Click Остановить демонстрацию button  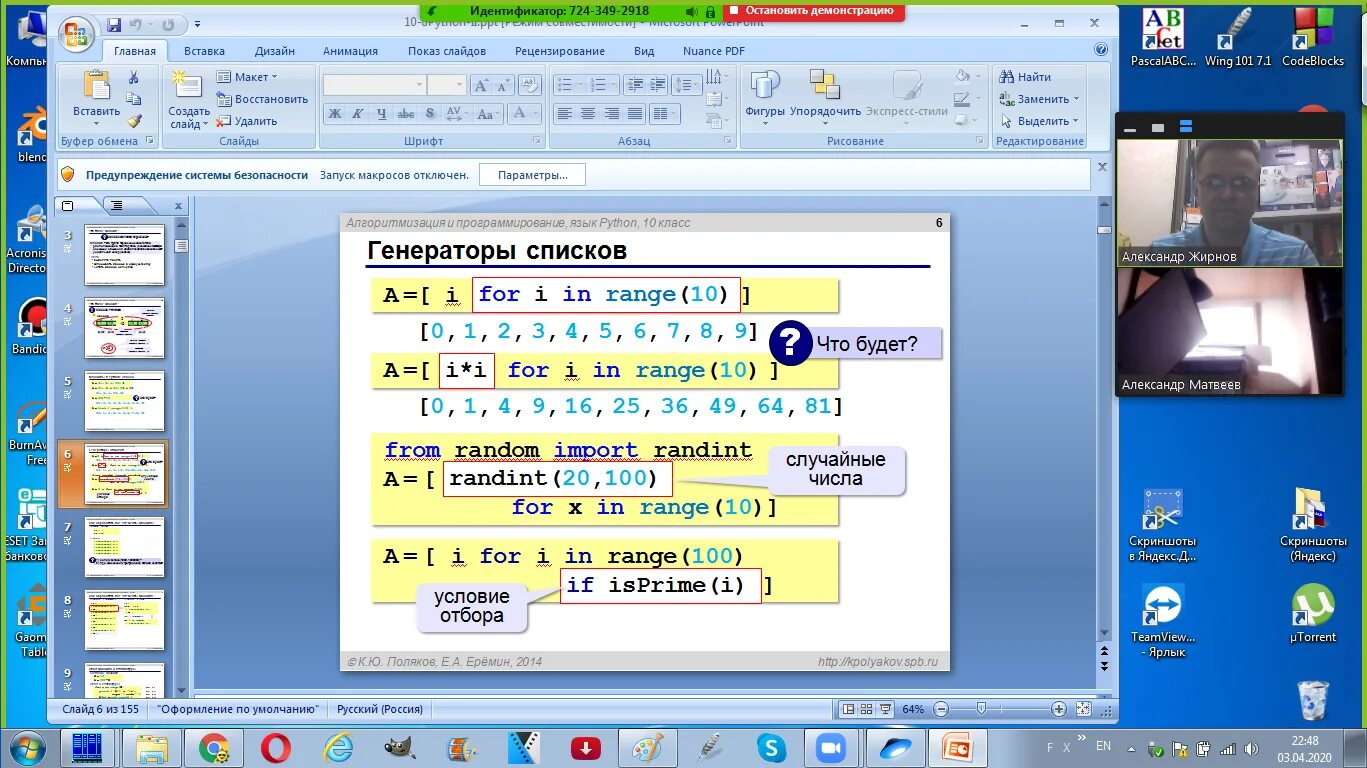click(x=813, y=10)
